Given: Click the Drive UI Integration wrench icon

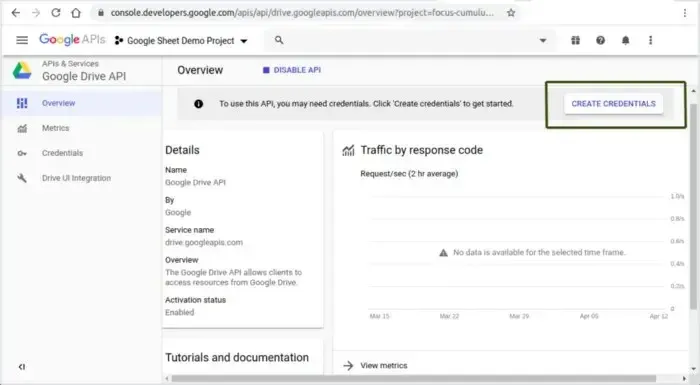Looking at the screenshot, I should tap(22, 178).
